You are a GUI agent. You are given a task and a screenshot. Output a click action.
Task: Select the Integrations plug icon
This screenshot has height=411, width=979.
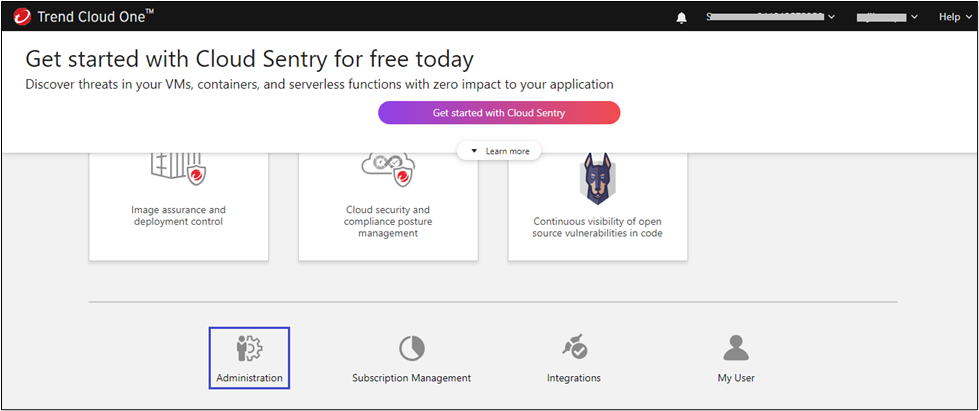[574, 348]
